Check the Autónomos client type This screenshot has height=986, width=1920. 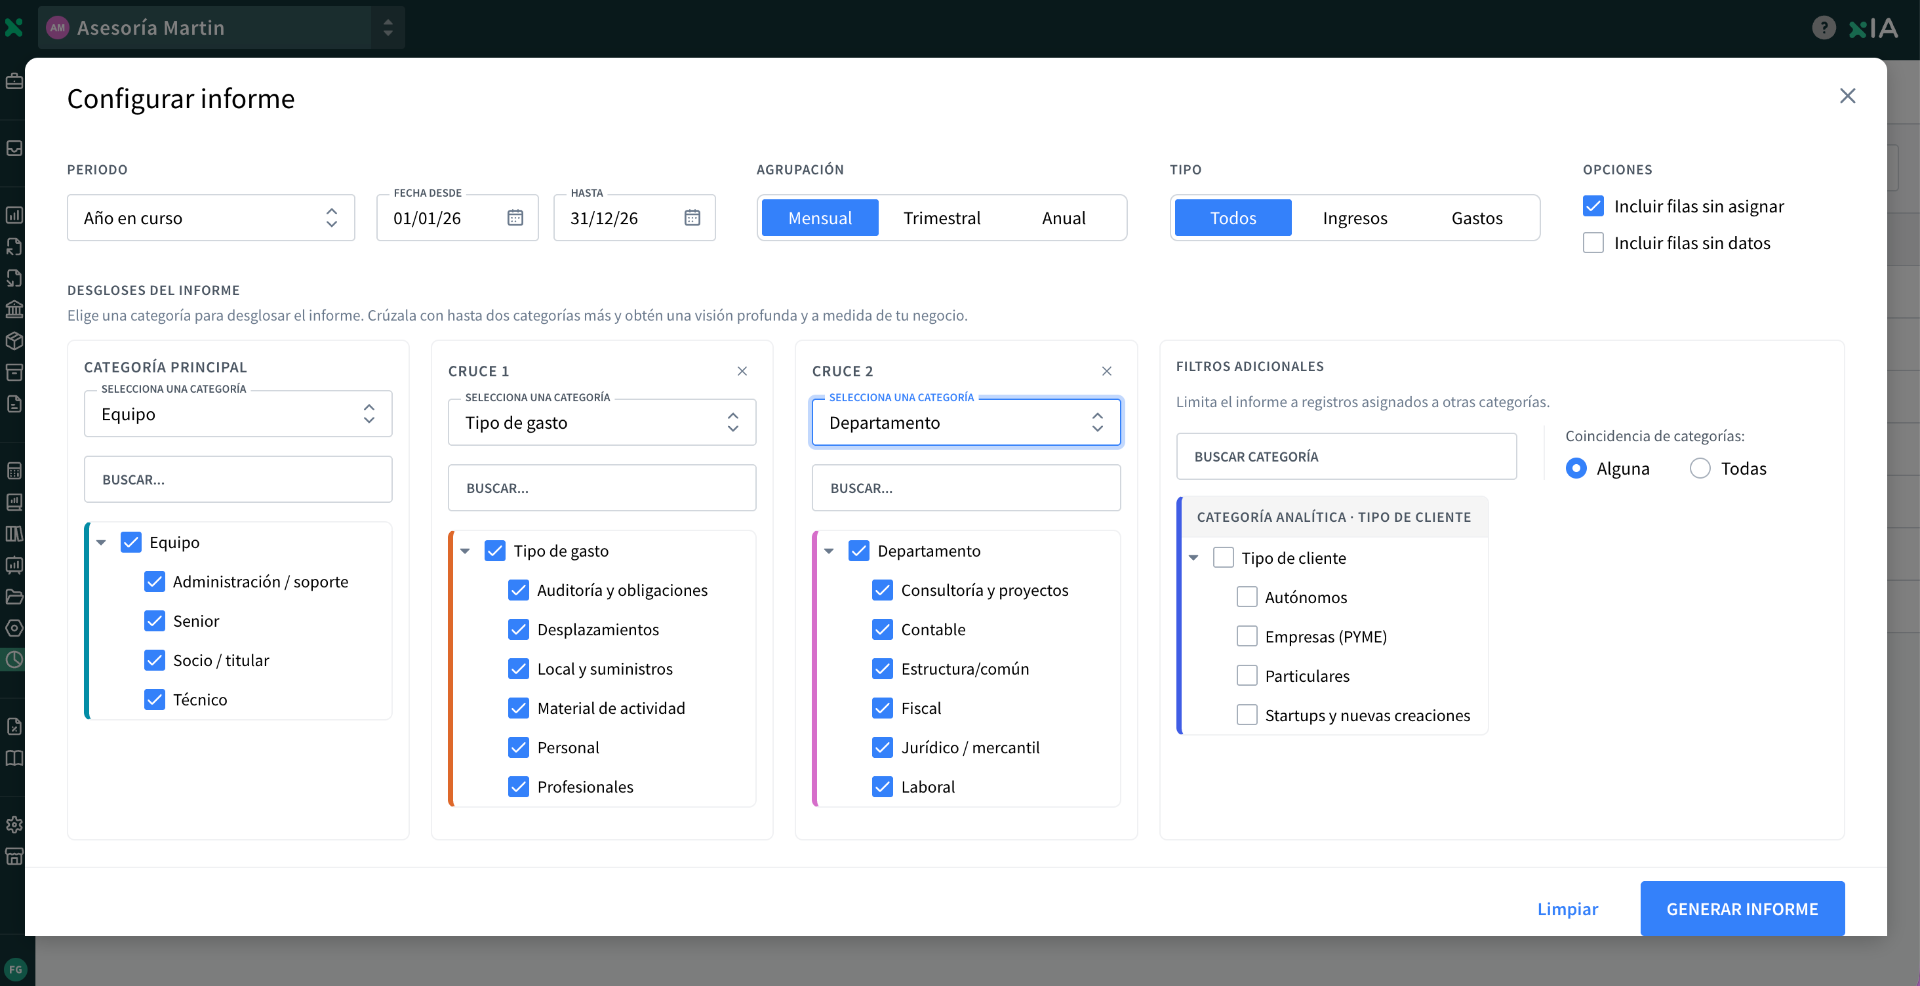click(1247, 597)
